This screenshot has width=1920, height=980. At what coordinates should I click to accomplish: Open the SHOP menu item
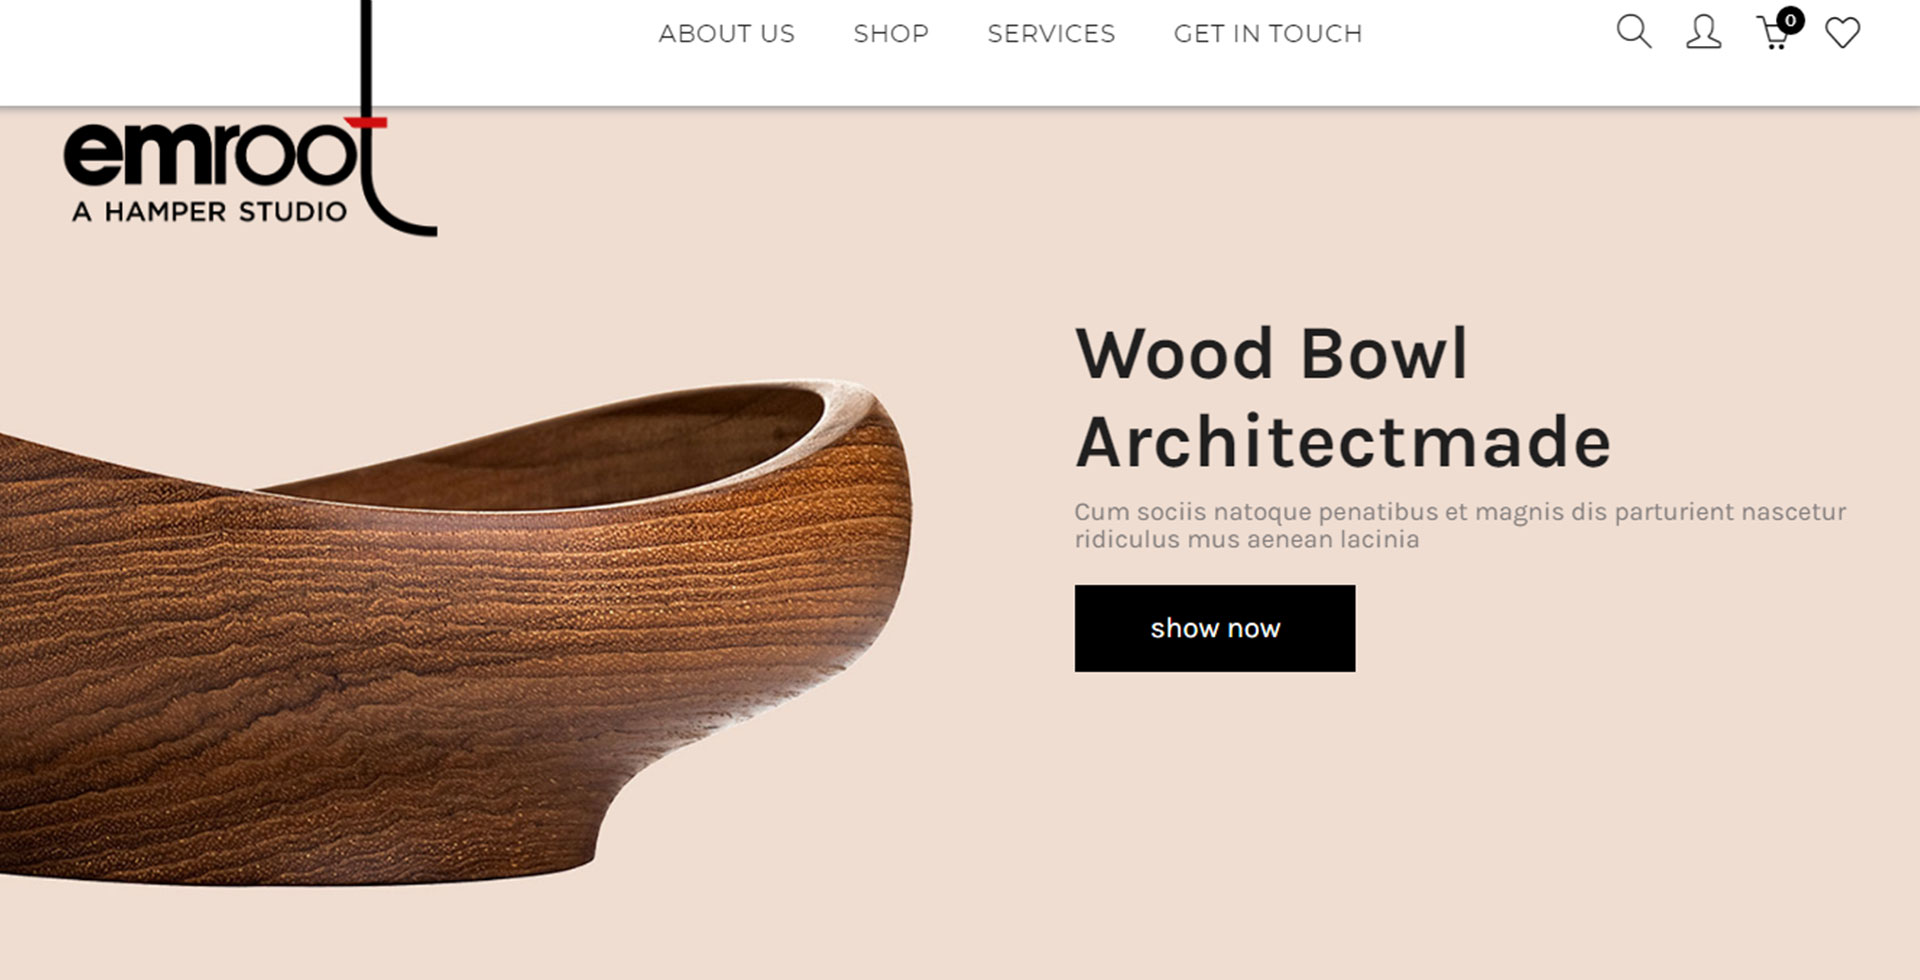pyautogui.click(x=891, y=34)
